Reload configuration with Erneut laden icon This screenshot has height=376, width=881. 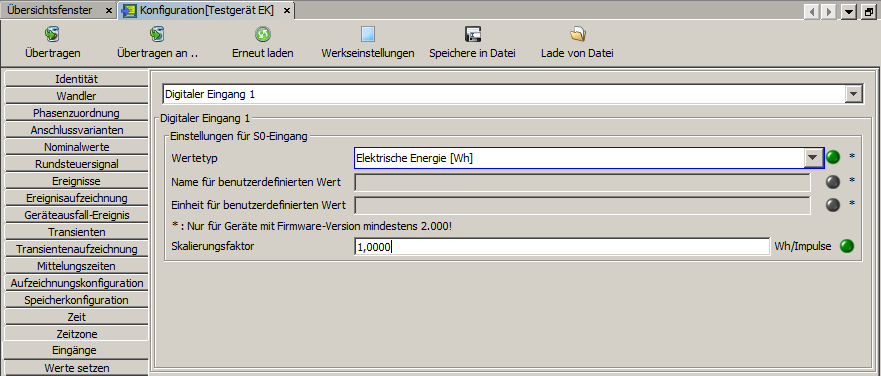262,35
